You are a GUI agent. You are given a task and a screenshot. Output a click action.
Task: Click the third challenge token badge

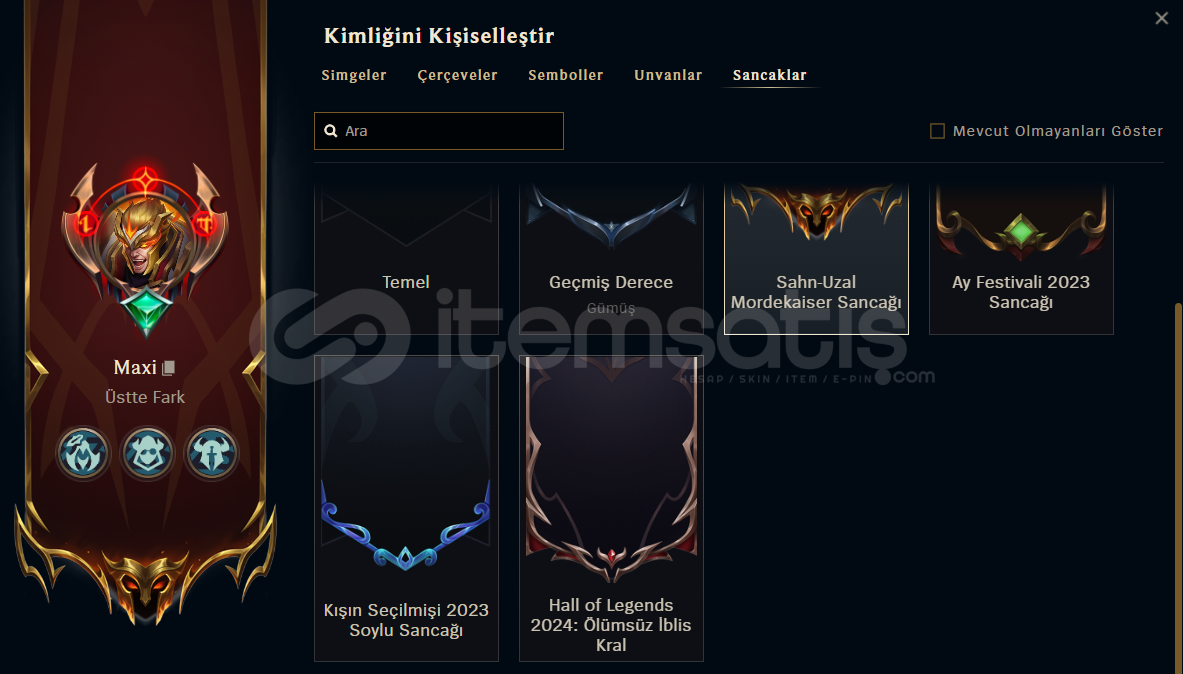212,453
